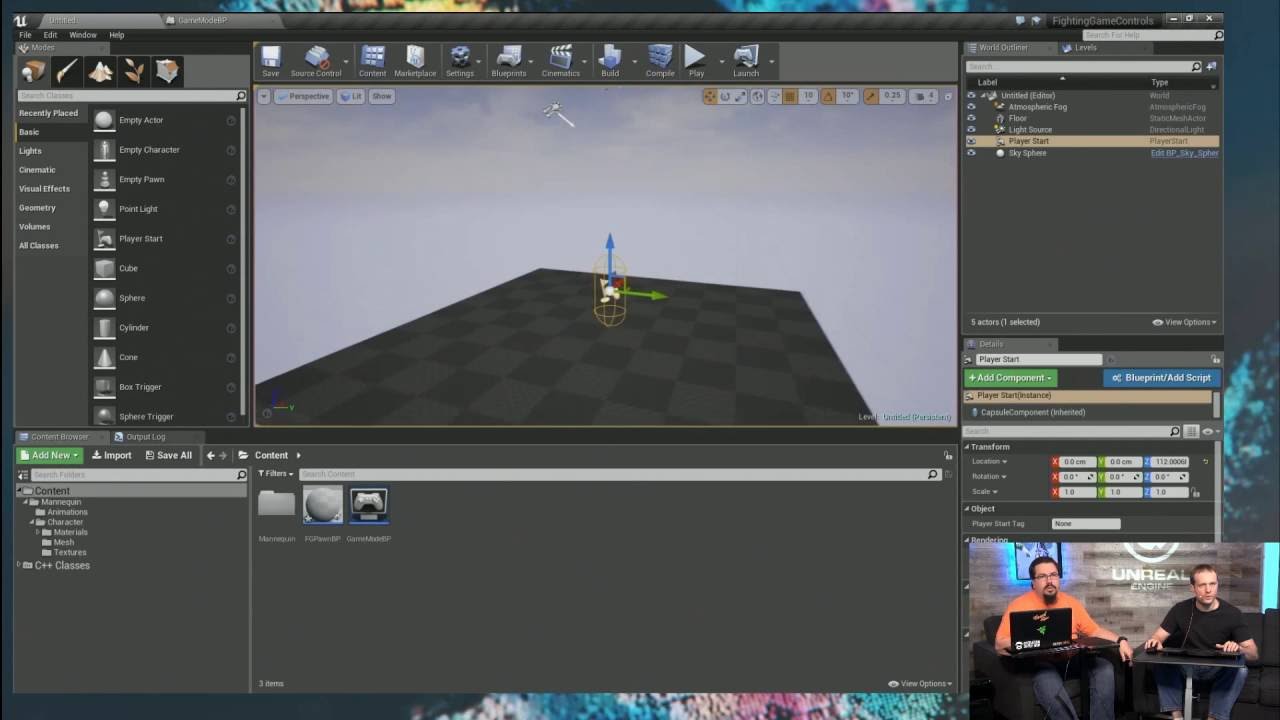Toggle the Scale lock ratio icon
Image resolution: width=1280 pixels, height=720 pixels.
pos(1195,492)
